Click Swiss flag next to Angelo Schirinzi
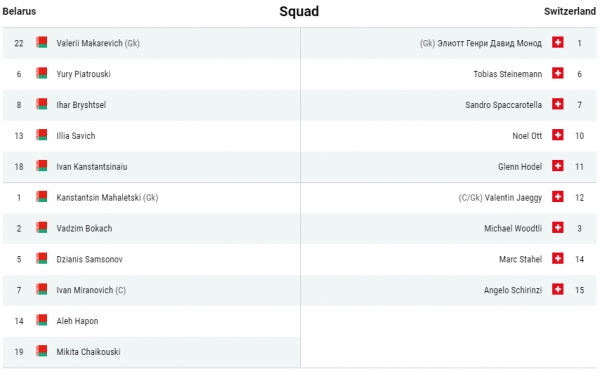Screen dimensions: 600x376 558,289
